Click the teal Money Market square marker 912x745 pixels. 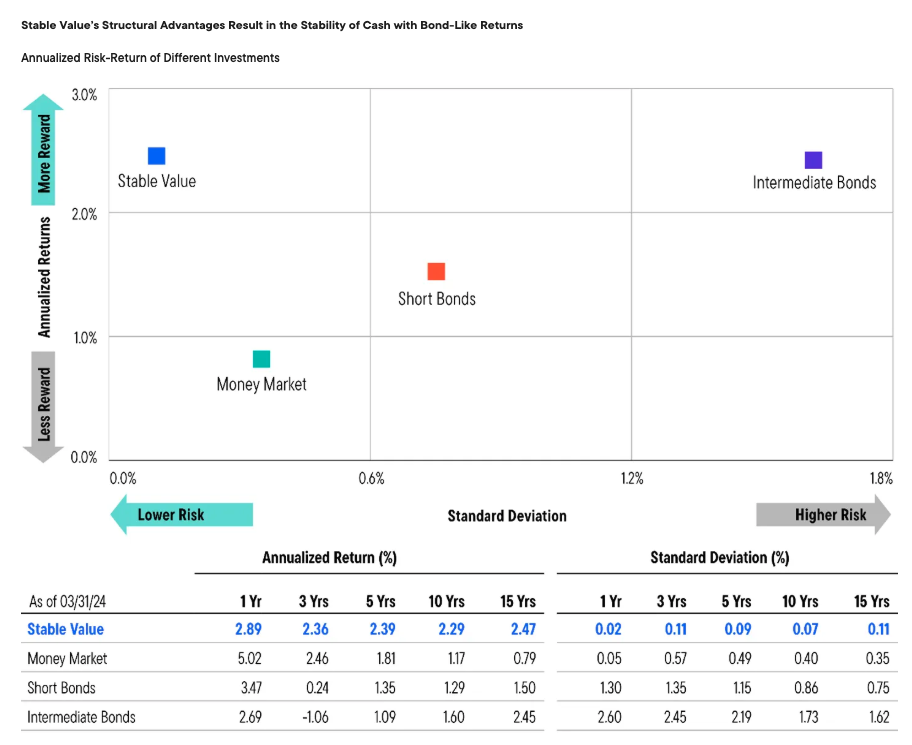(x=261, y=360)
